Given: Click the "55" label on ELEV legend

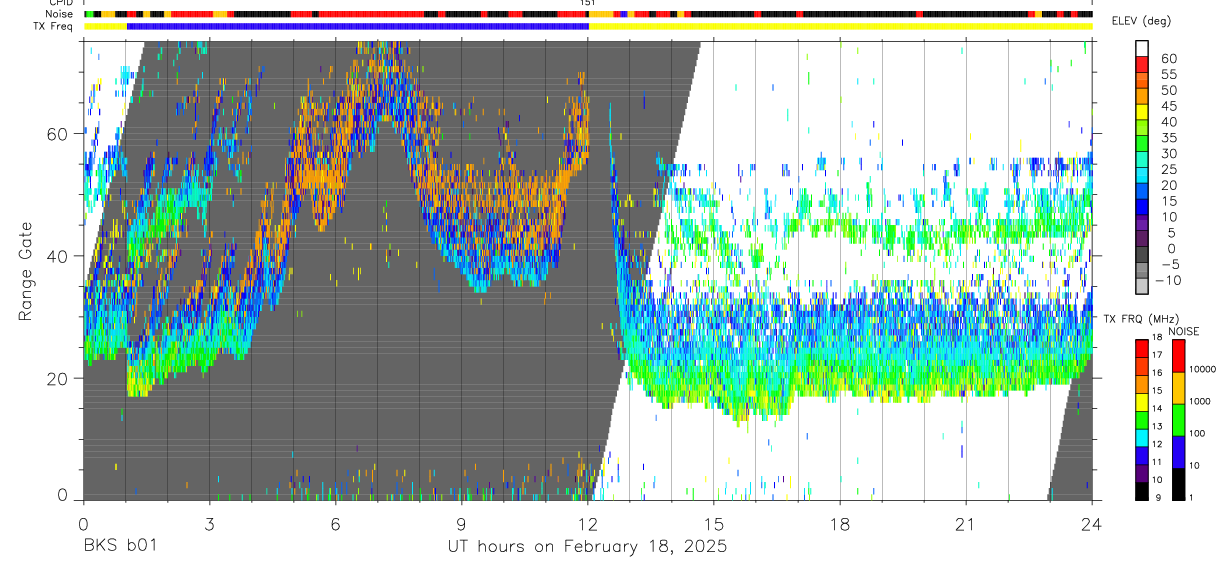Looking at the screenshot, I should tap(1167, 73).
